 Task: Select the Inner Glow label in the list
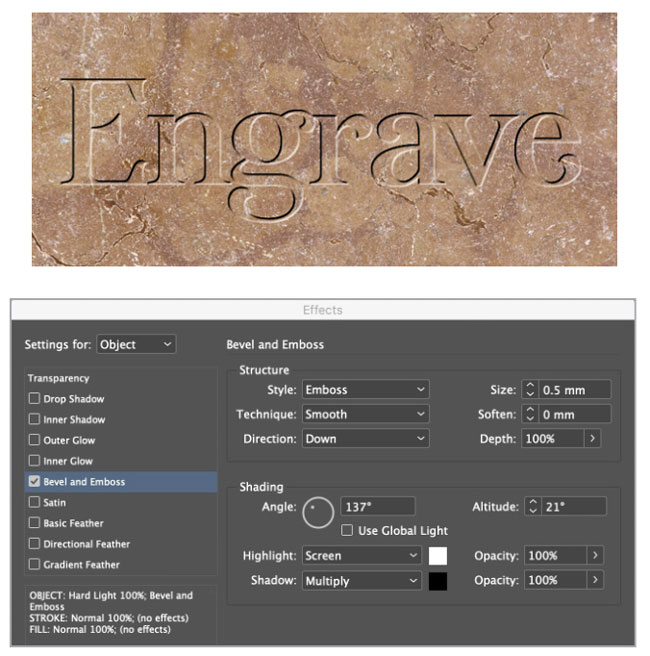click(68, 461)
